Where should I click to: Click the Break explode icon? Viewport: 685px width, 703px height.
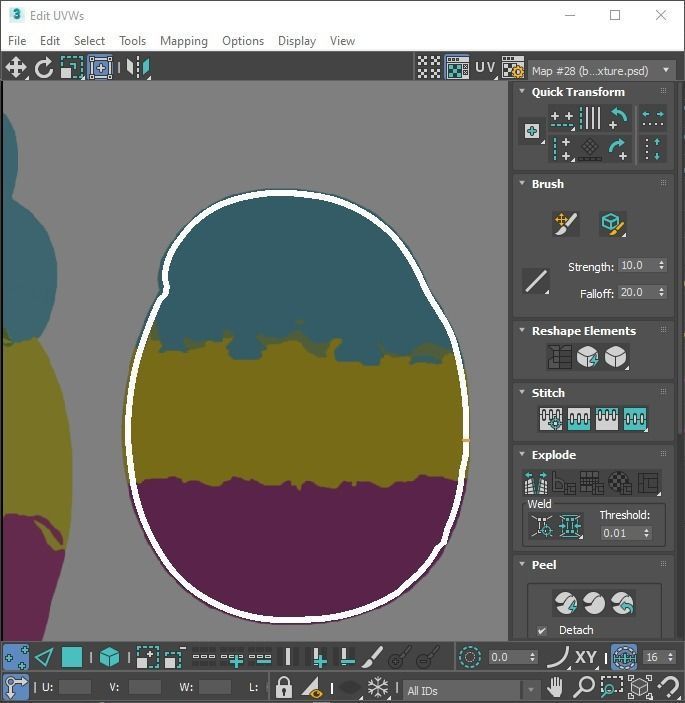point(535,482)
